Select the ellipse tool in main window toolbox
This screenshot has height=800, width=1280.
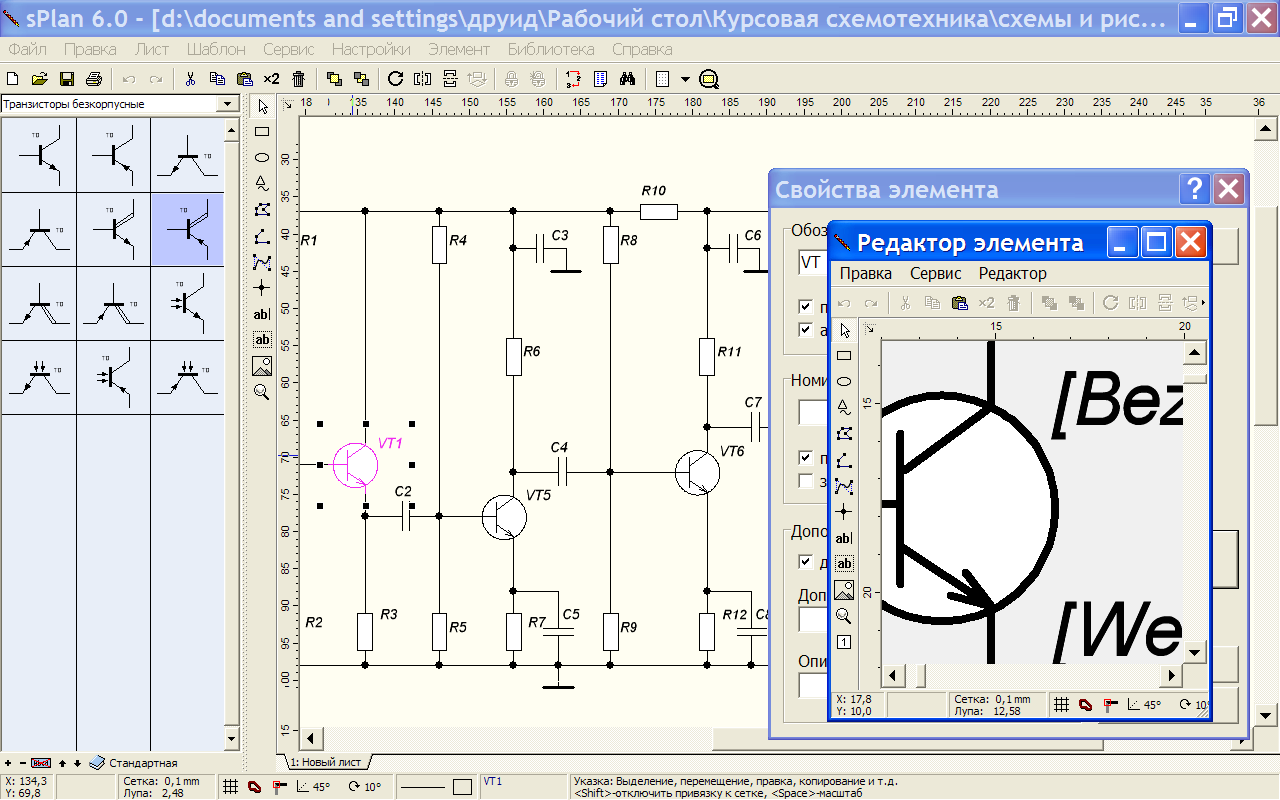click(262, 157)
